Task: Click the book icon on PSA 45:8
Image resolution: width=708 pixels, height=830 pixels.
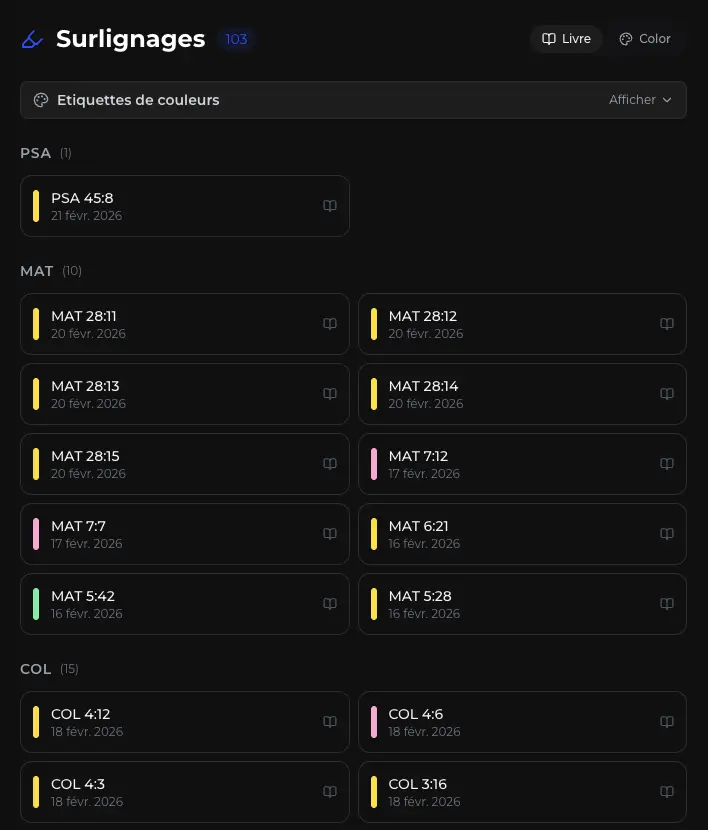Action: coord(330,206)
